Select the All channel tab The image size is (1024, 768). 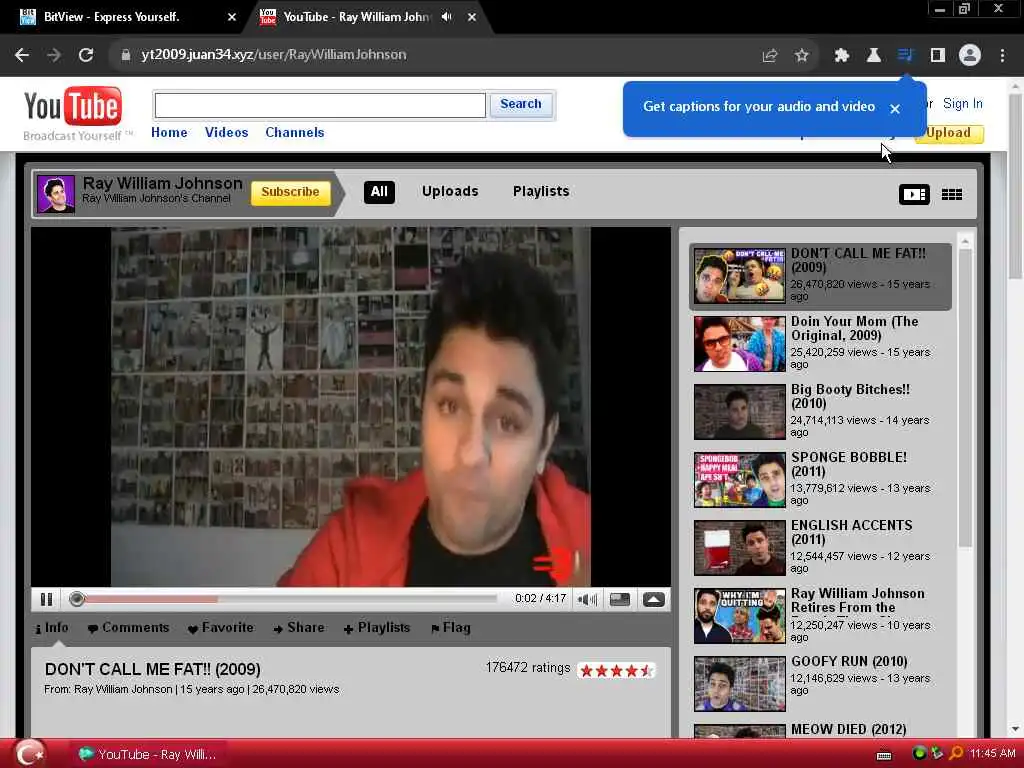pyautogui.click(x=379, y=192)
